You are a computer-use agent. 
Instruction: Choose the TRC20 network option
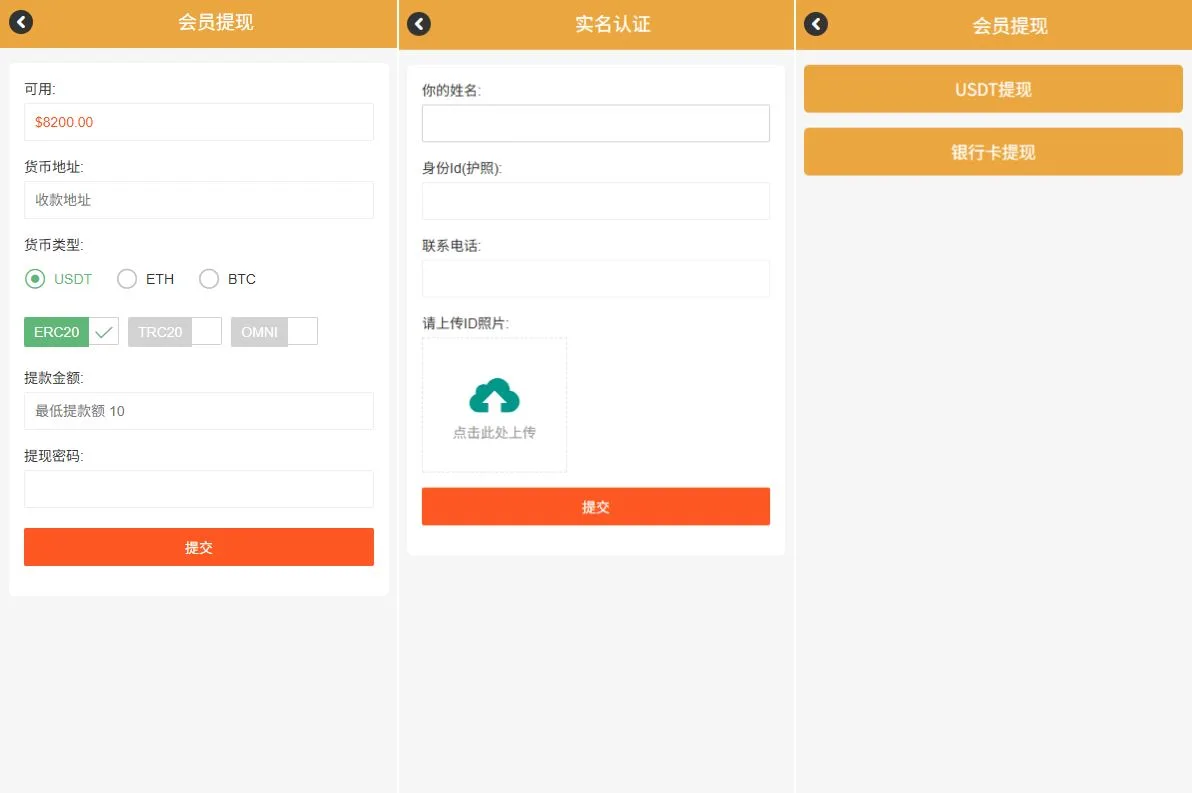(174, 332)
